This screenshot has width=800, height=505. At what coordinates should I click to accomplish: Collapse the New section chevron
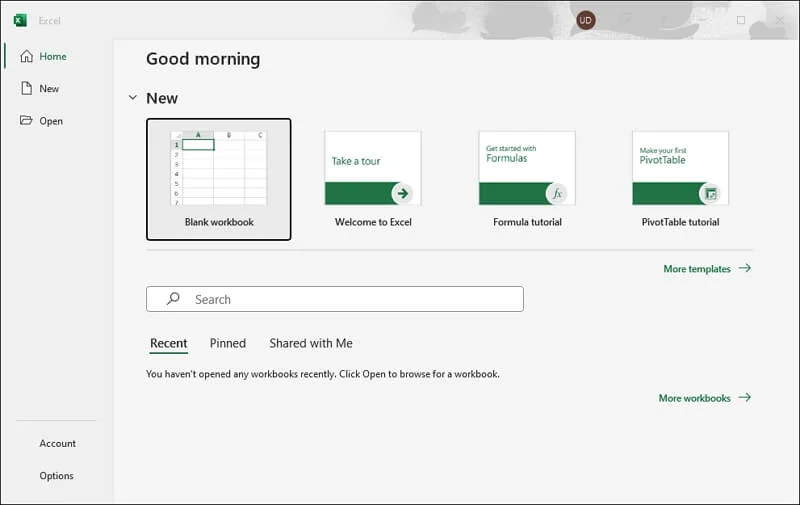tap(133, 97)
